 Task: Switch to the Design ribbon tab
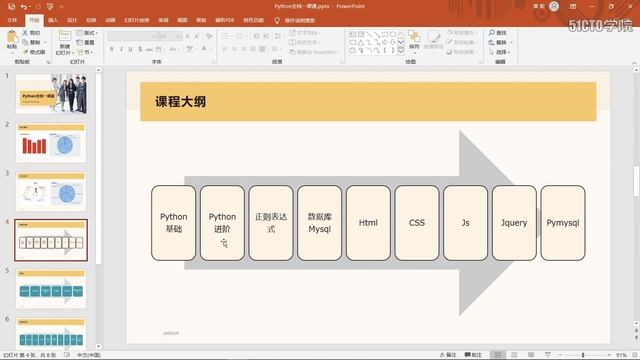coord(72,20)
